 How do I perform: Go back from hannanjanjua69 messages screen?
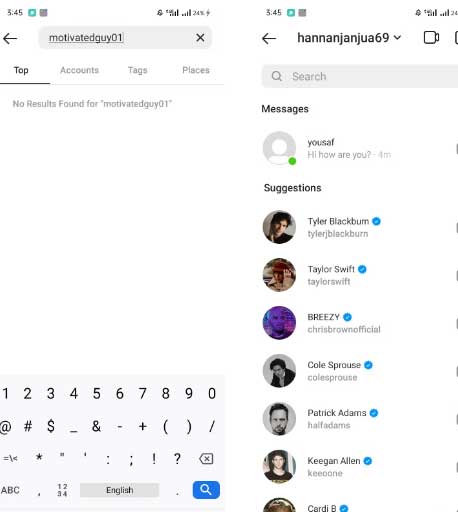click(269, 39)
